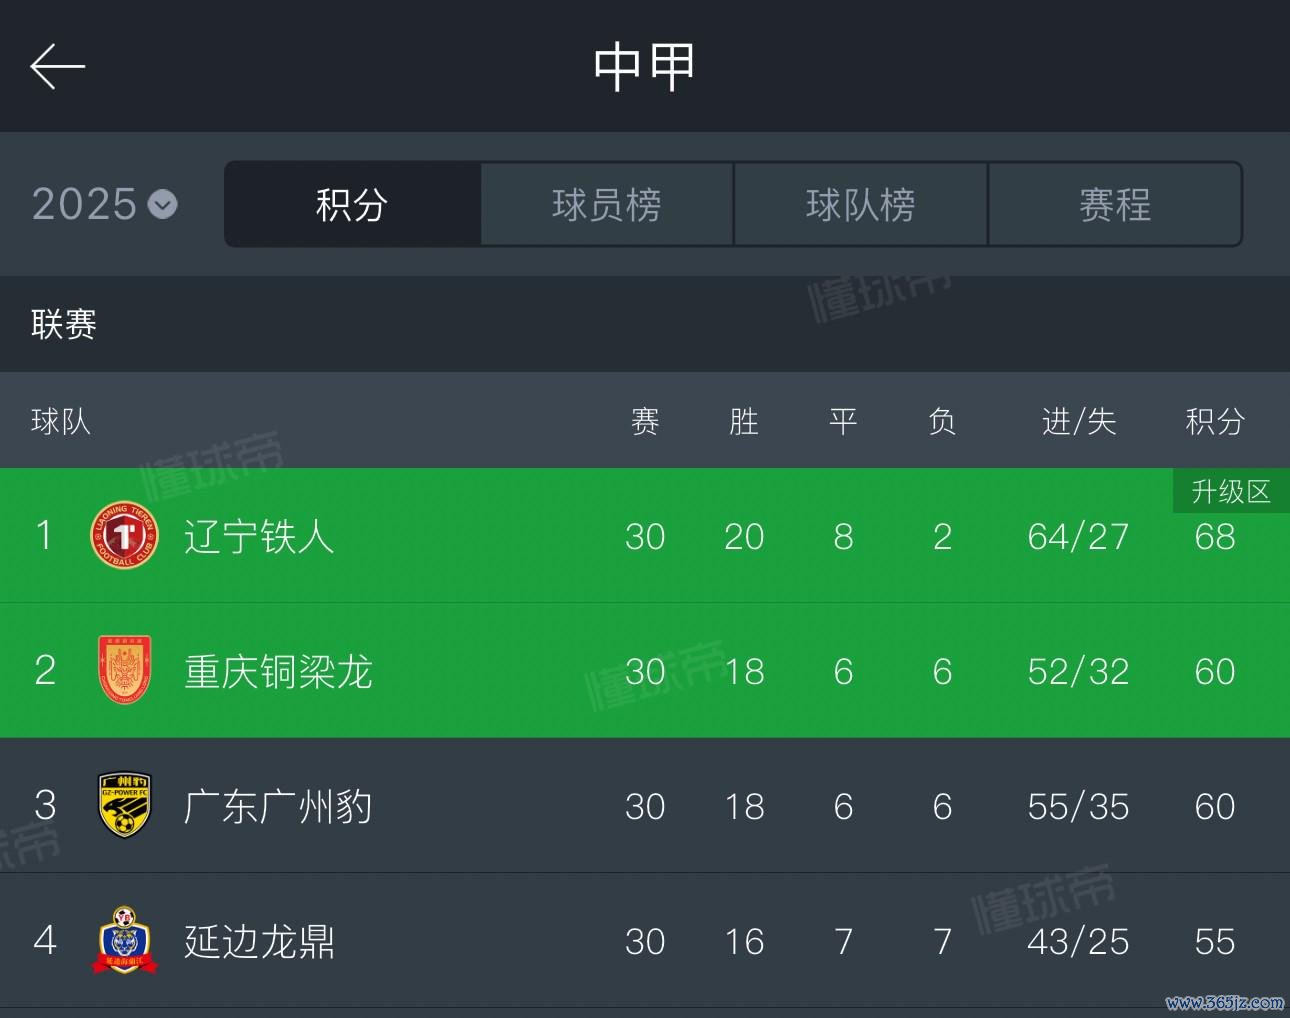Click the 进/失 column header
Viewport: 1290px width, 1018px height.
tap(1078, 422)
